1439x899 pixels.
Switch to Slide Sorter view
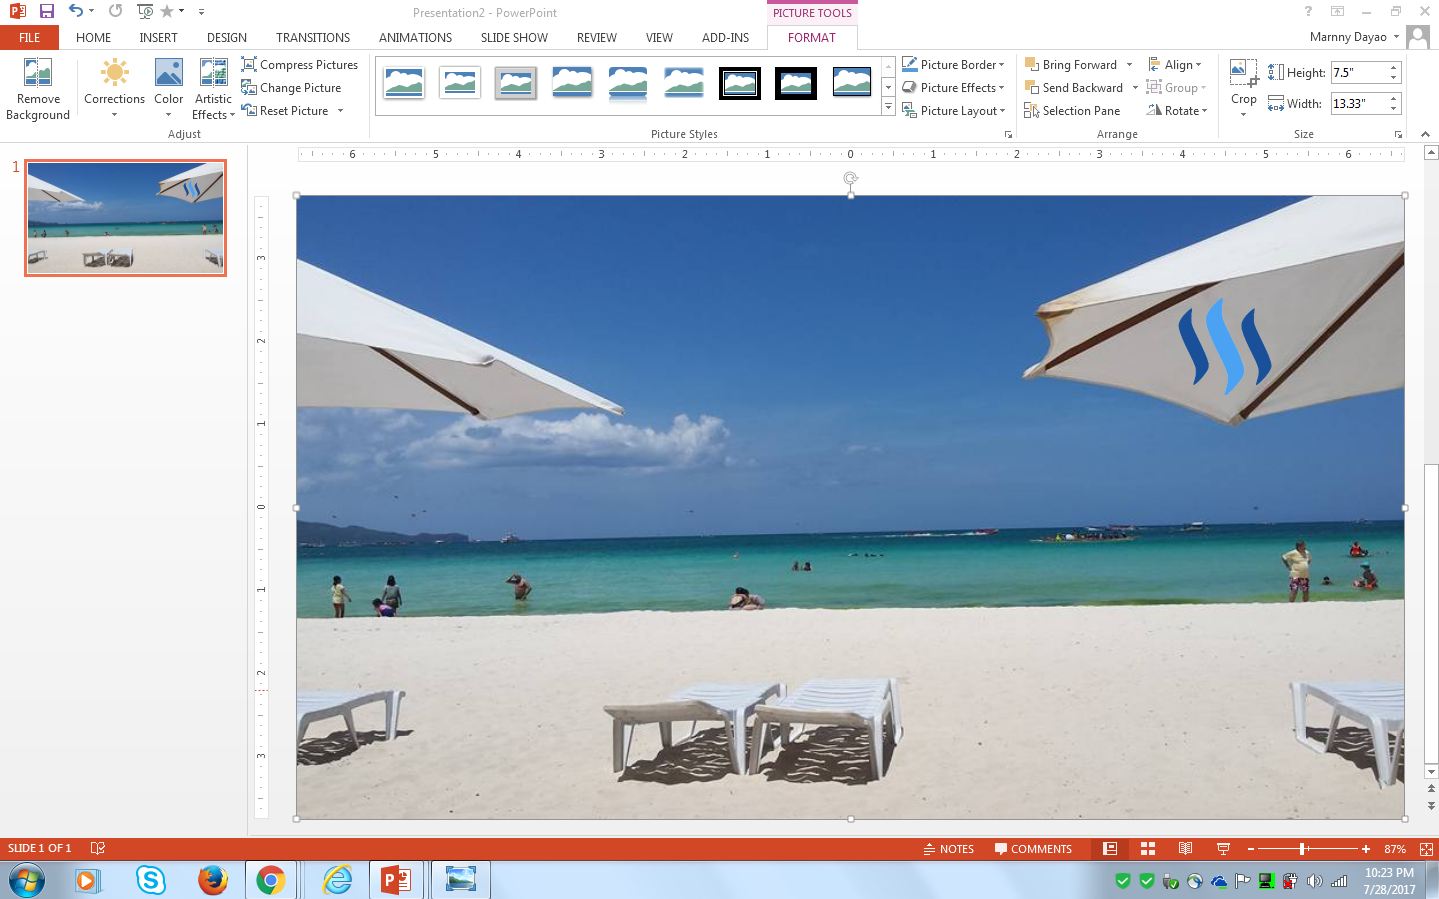1148,849
